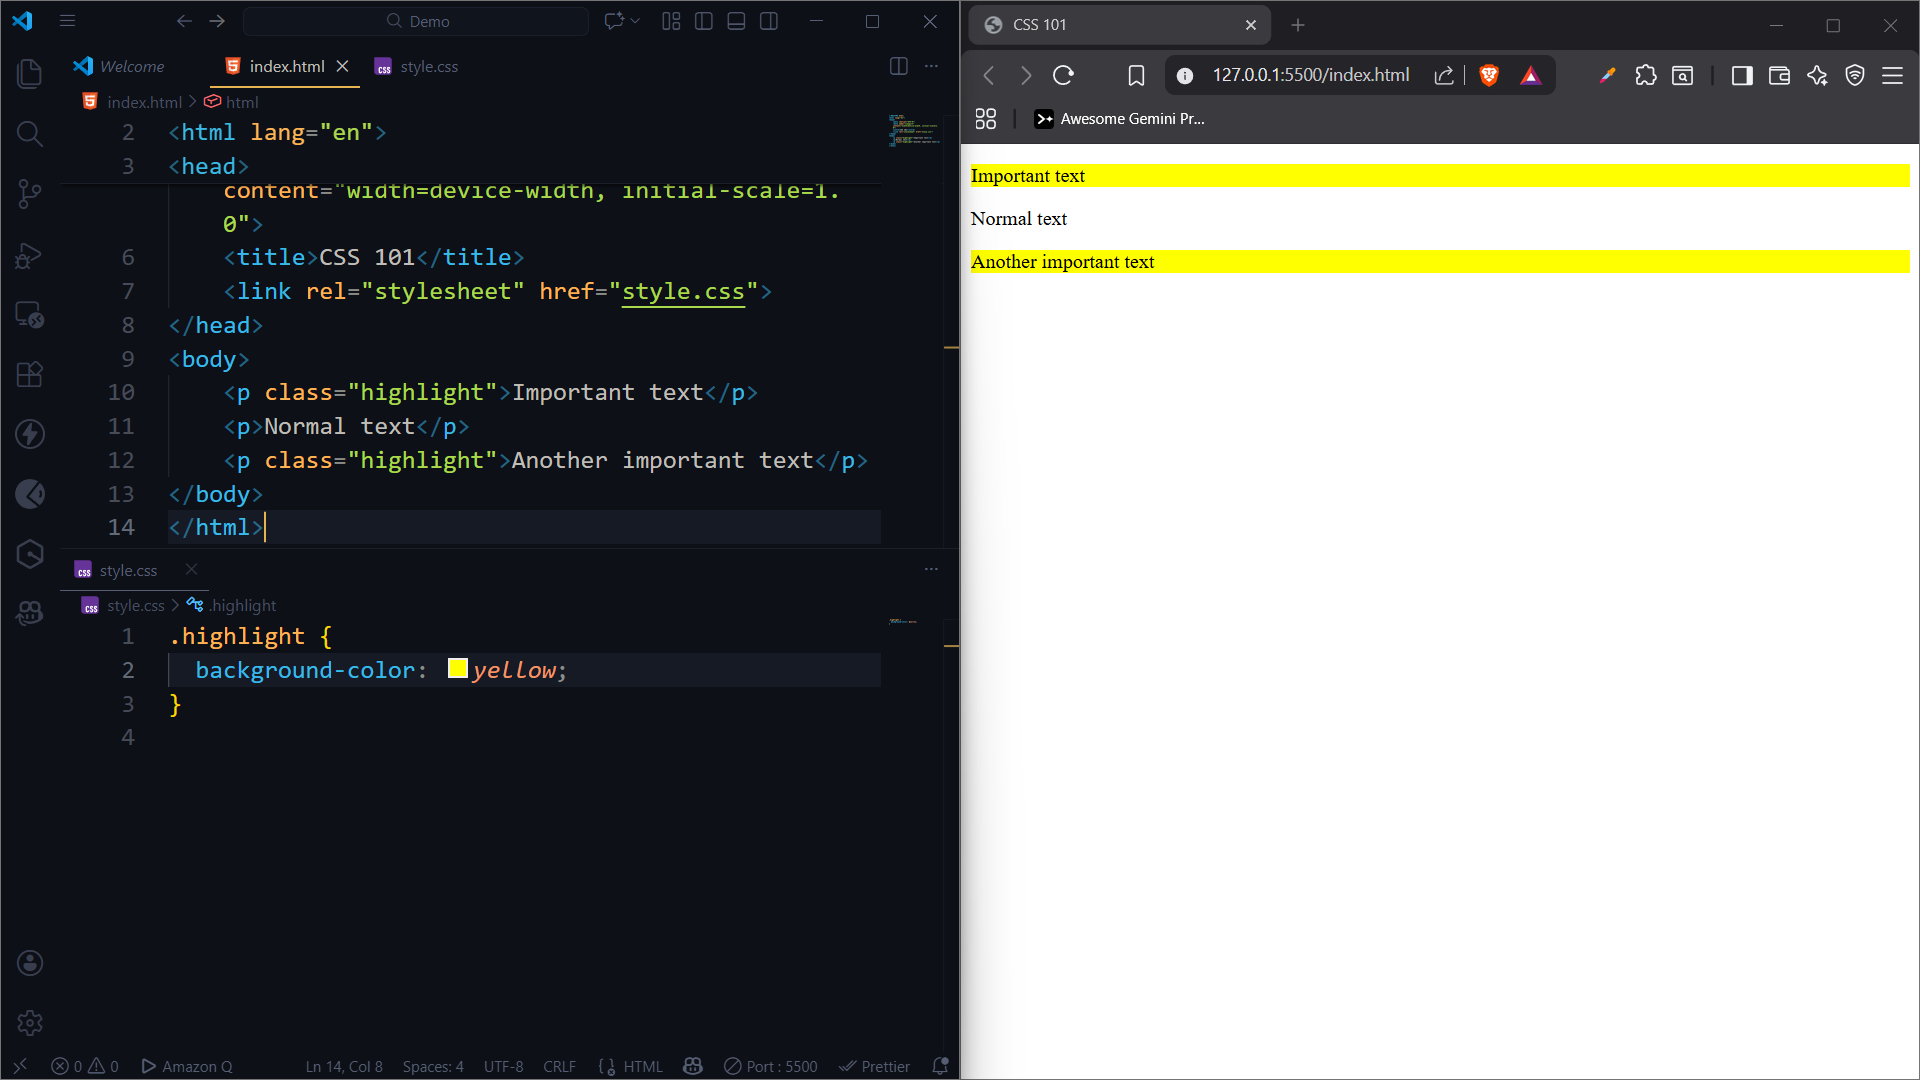Click the yellow color swatch beside background-color
The width and height of the screenshot is (1920, 1080).
(x=458, y=668)
